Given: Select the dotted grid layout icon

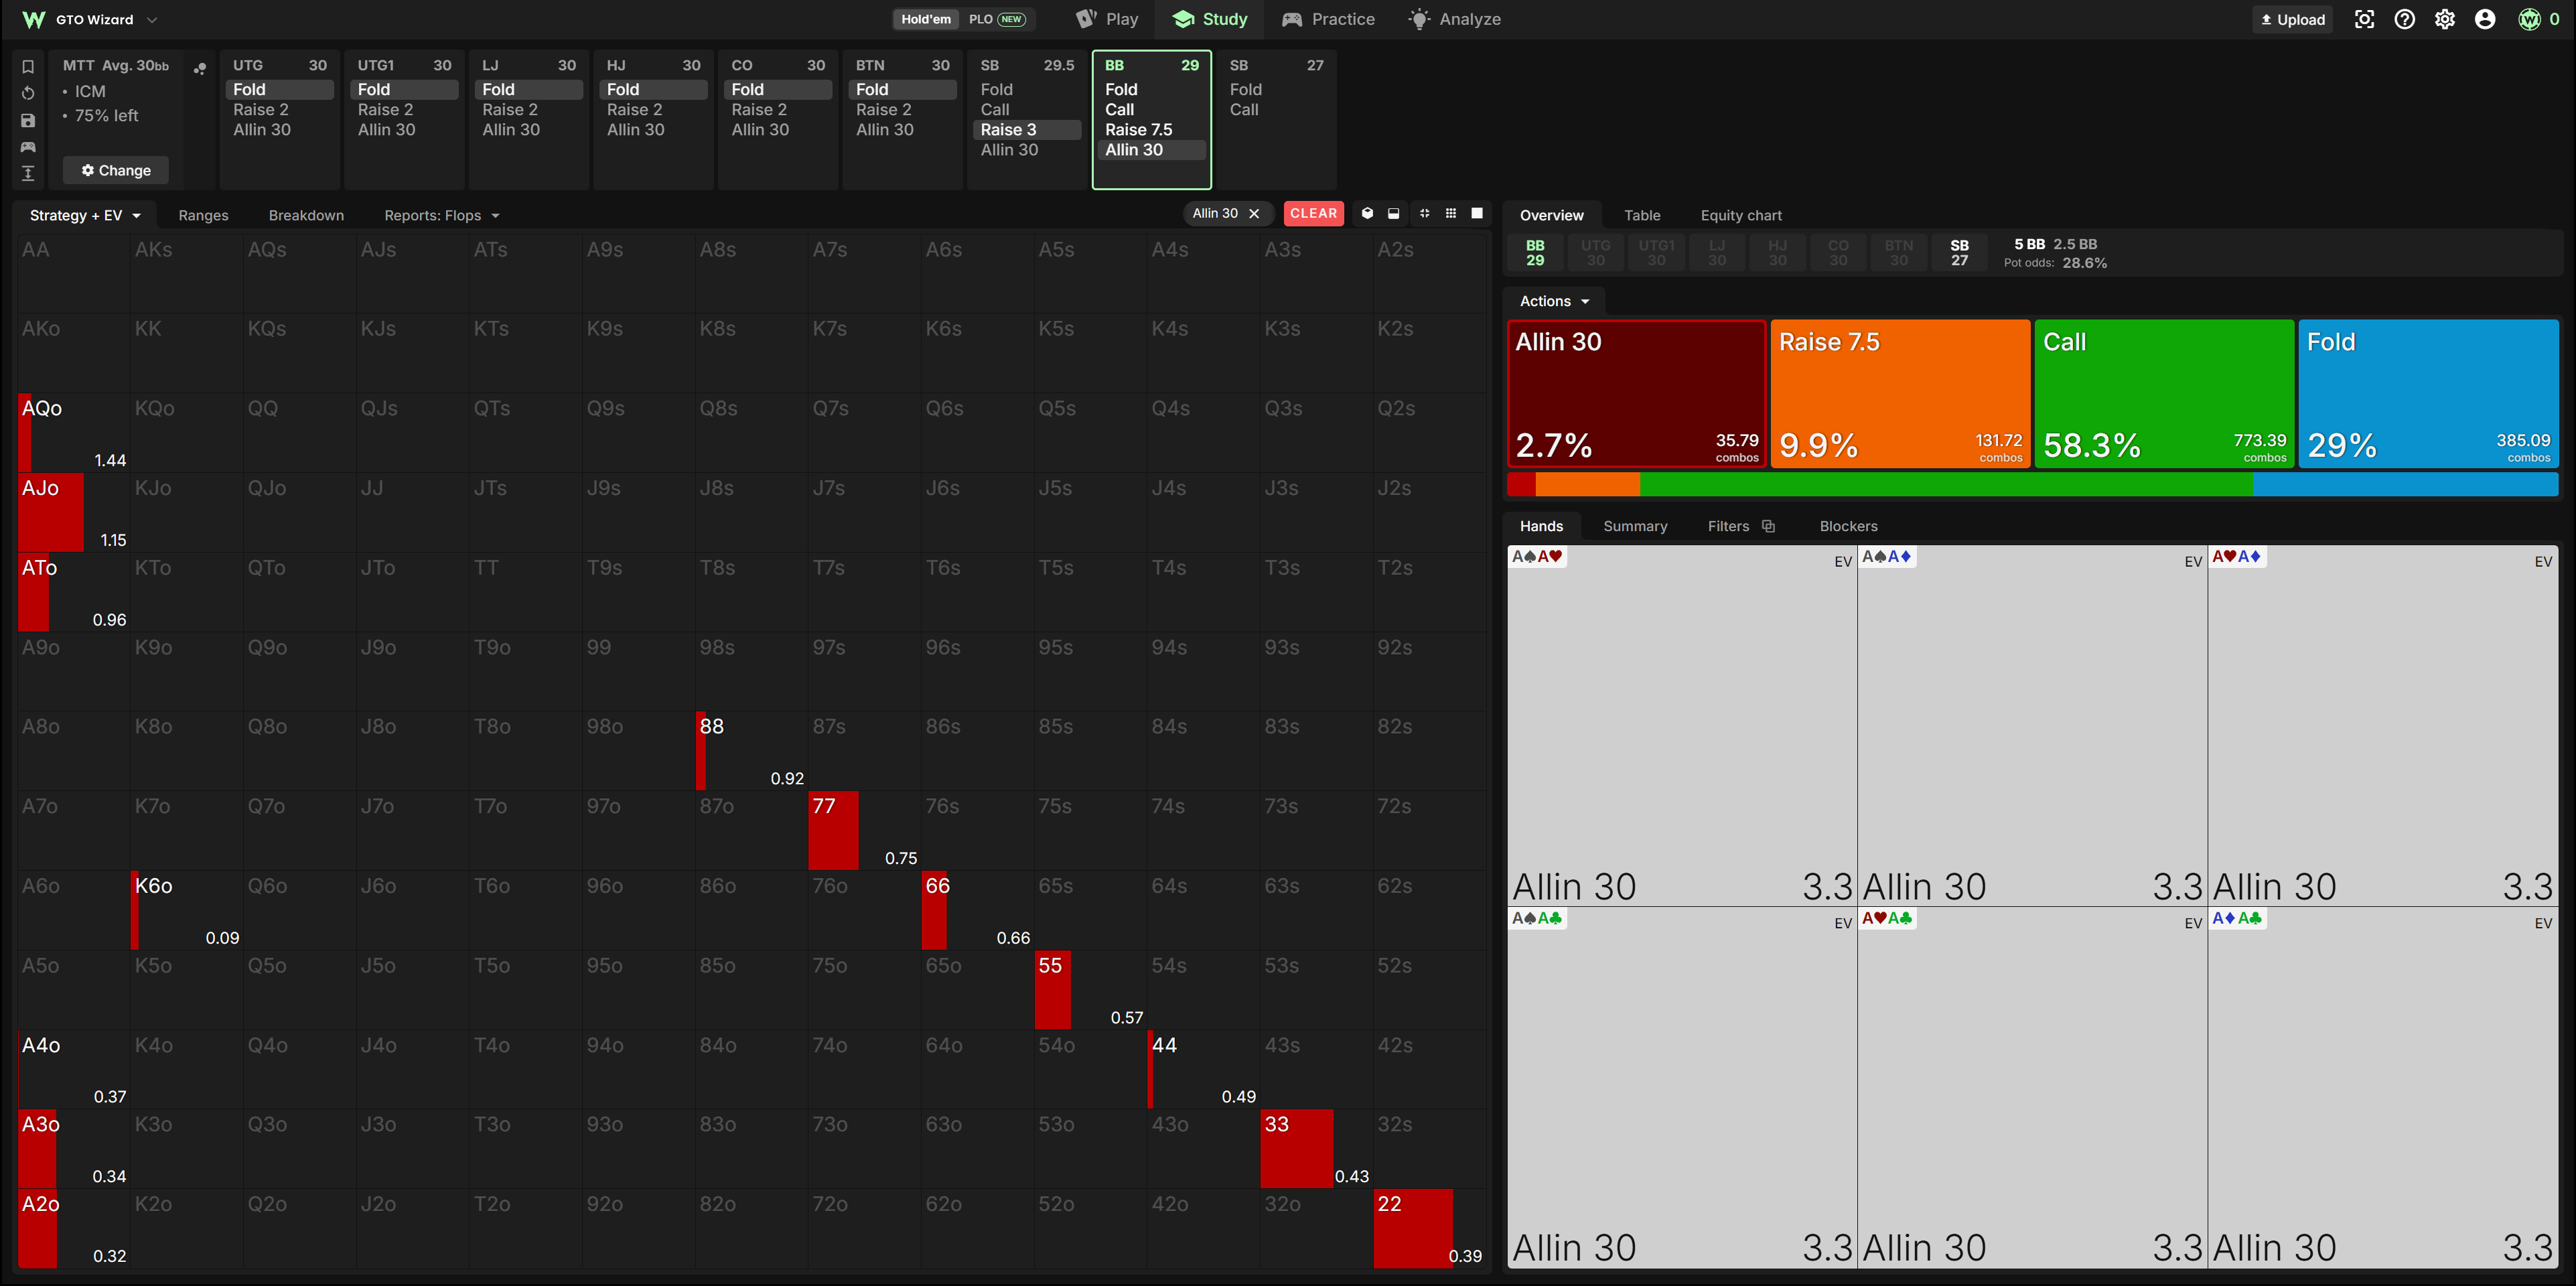Looking at the screenshot, I should pos(1450,213).
